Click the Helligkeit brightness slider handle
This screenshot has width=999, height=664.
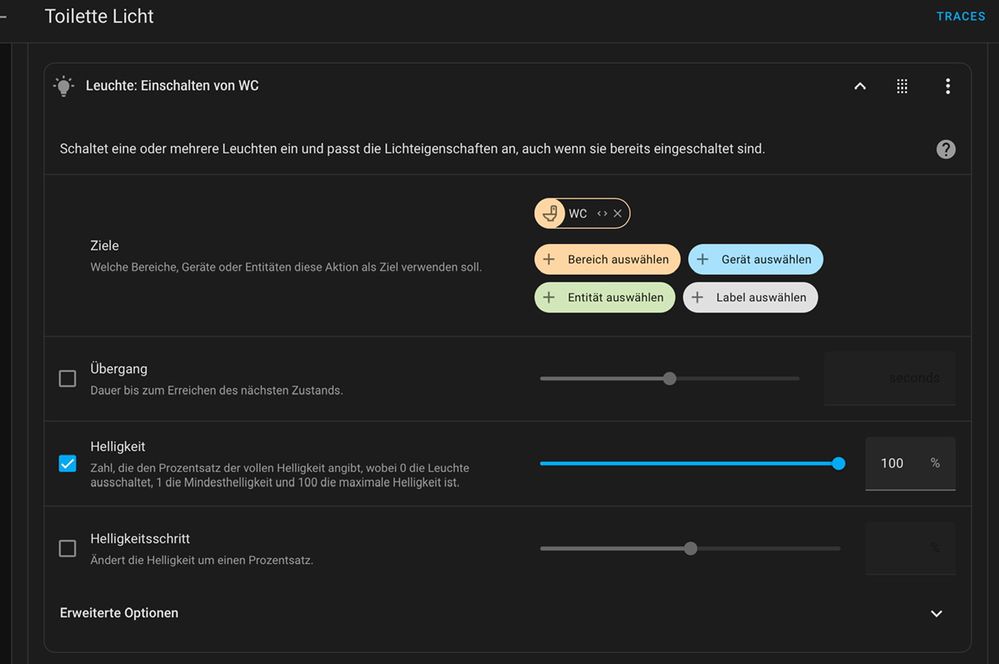(838, 464)
